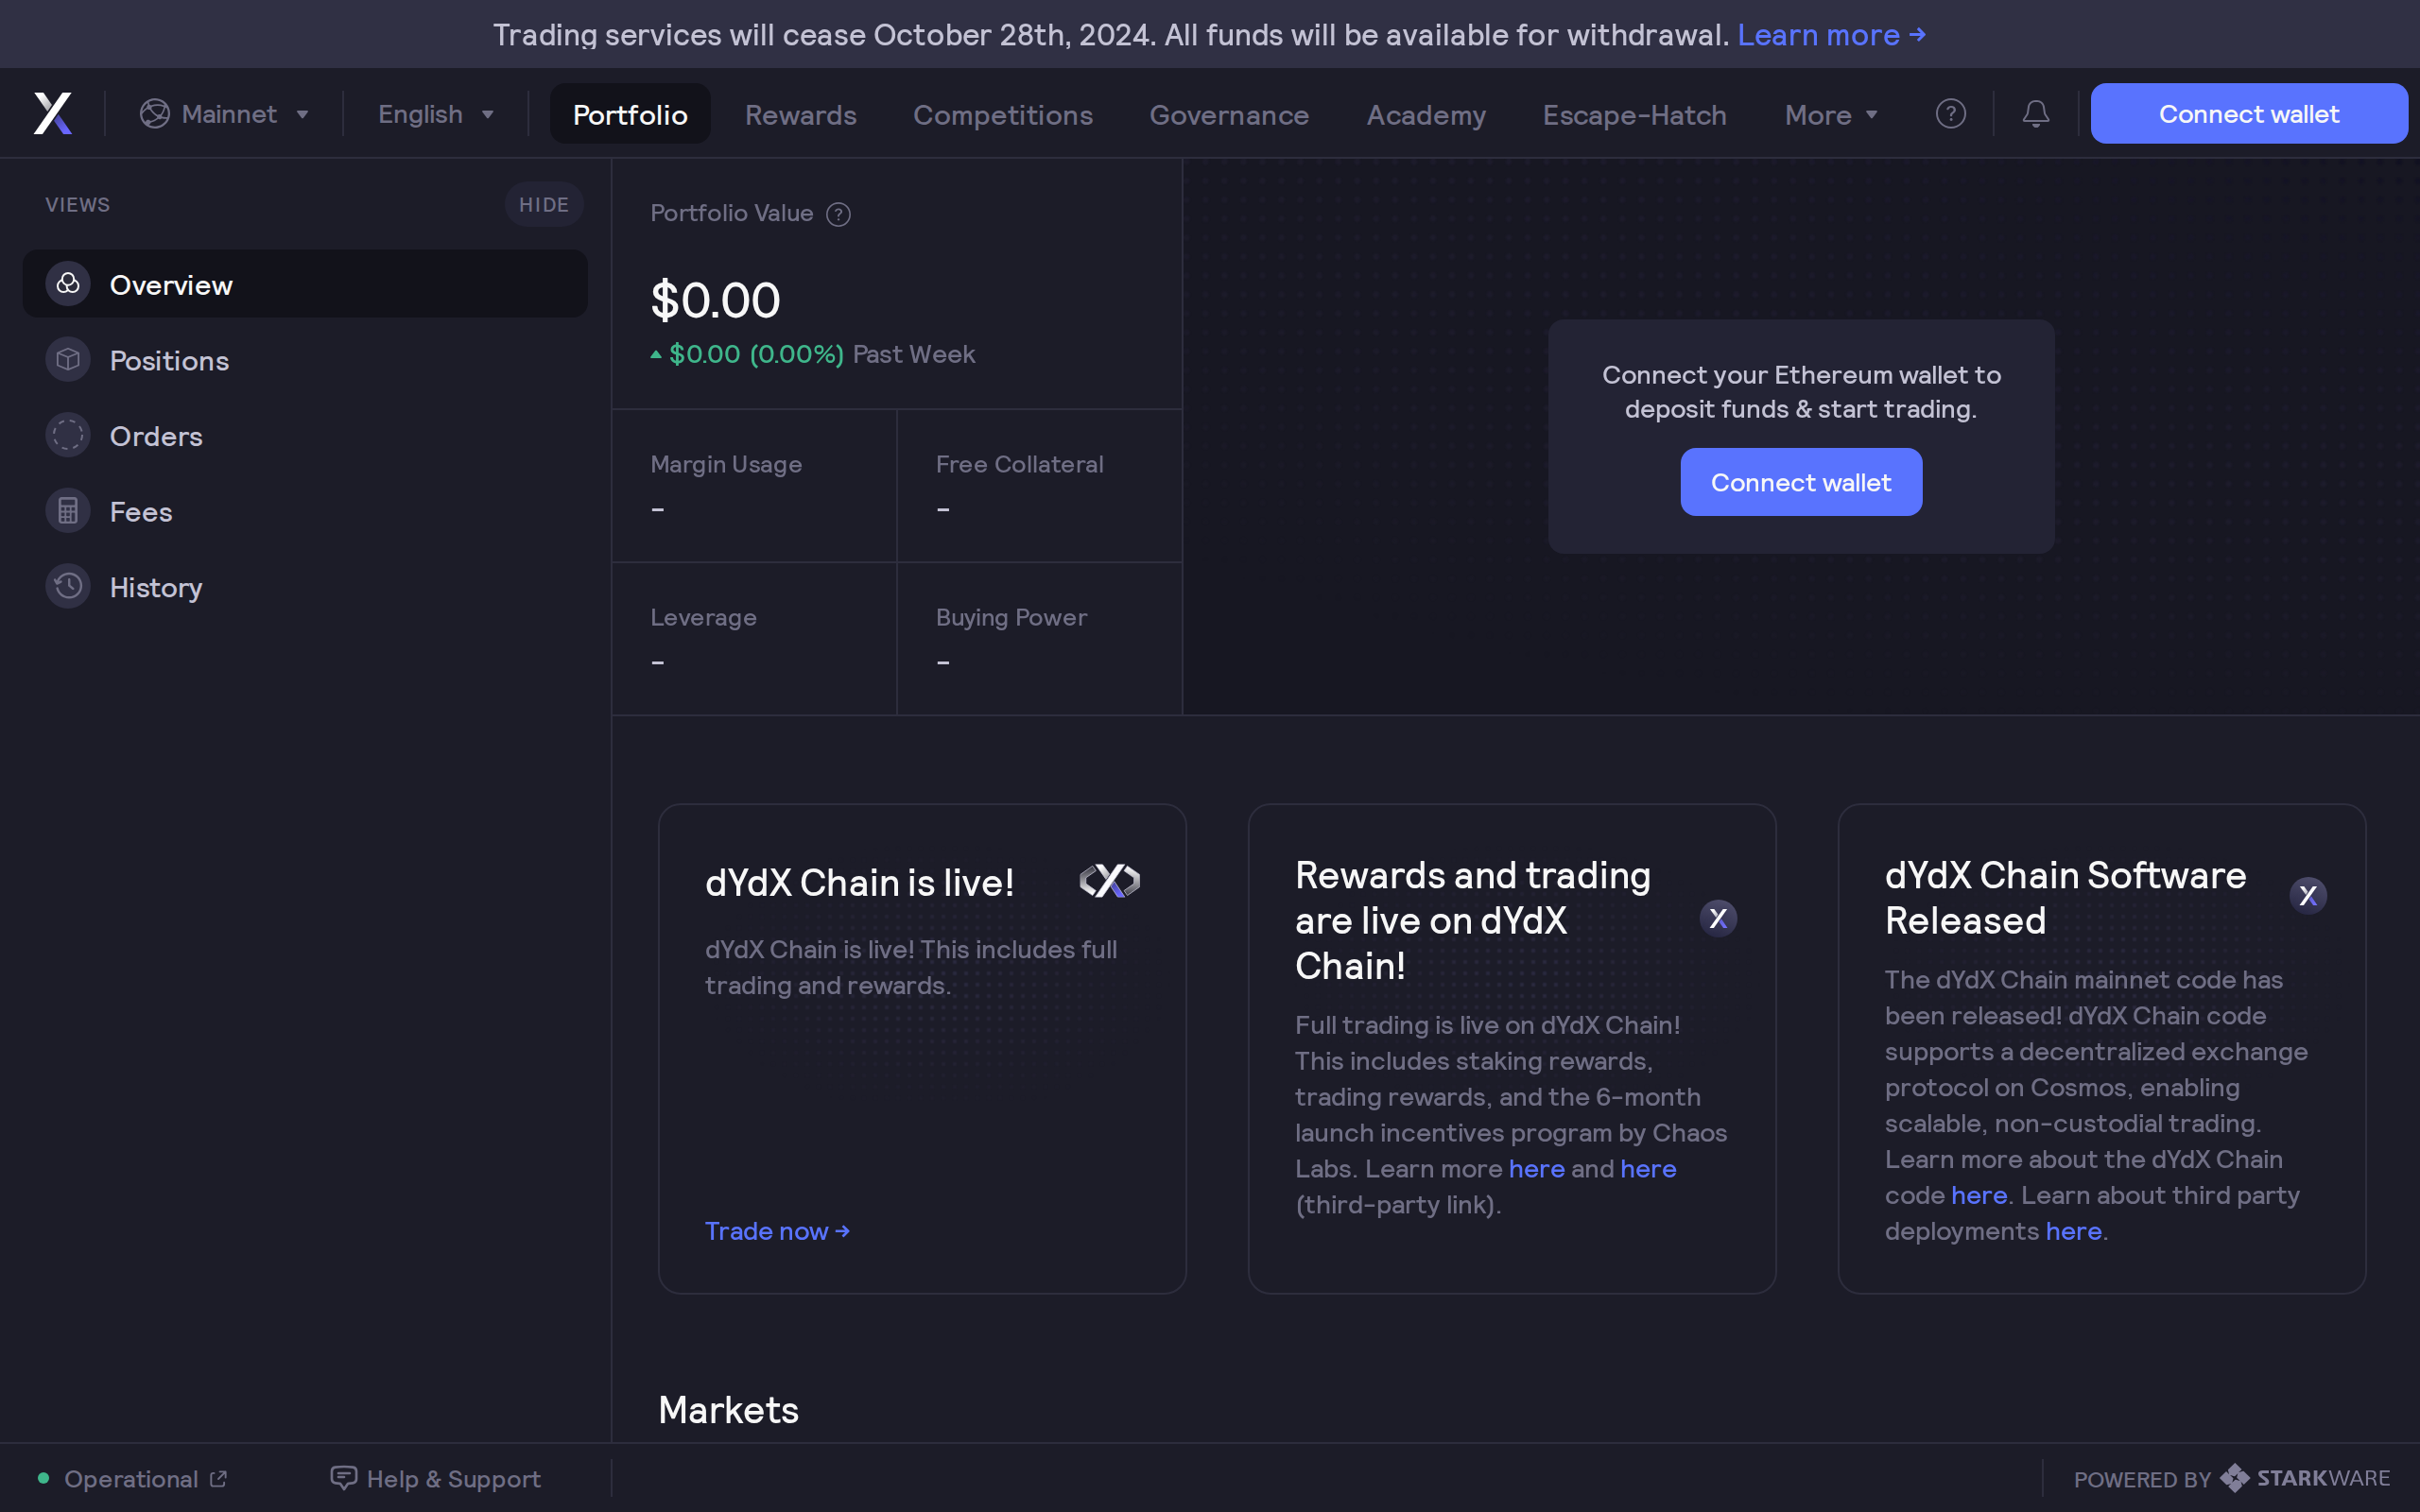Image resolution: width=2420 pixels, height=1512 pixels.
Task: Select Orders in the Views sidebar
Action: 305,435
